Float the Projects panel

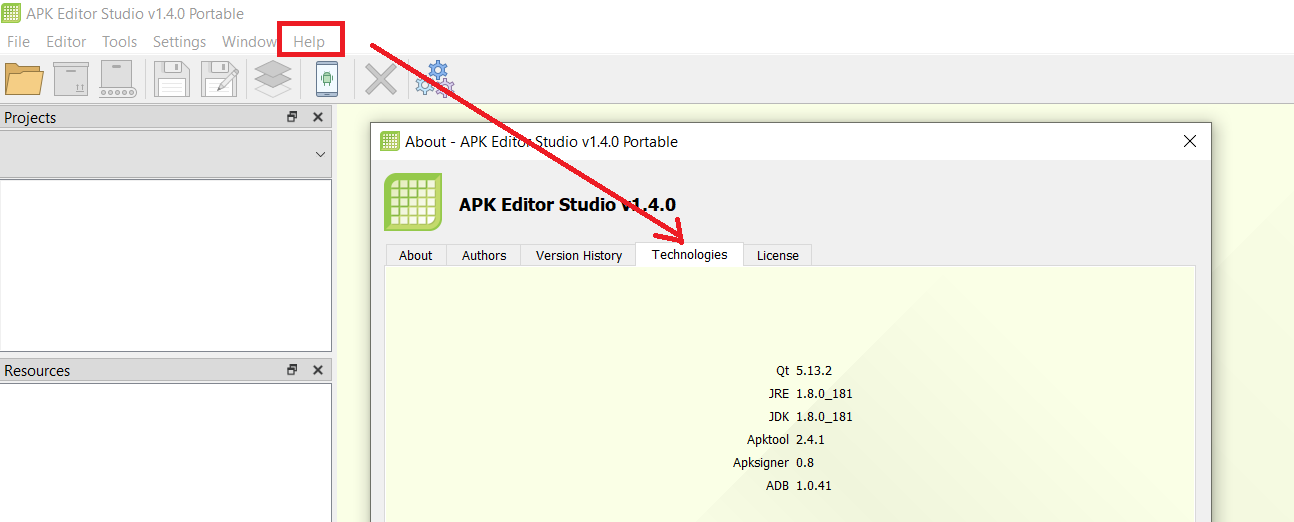(x=292, y=117)
